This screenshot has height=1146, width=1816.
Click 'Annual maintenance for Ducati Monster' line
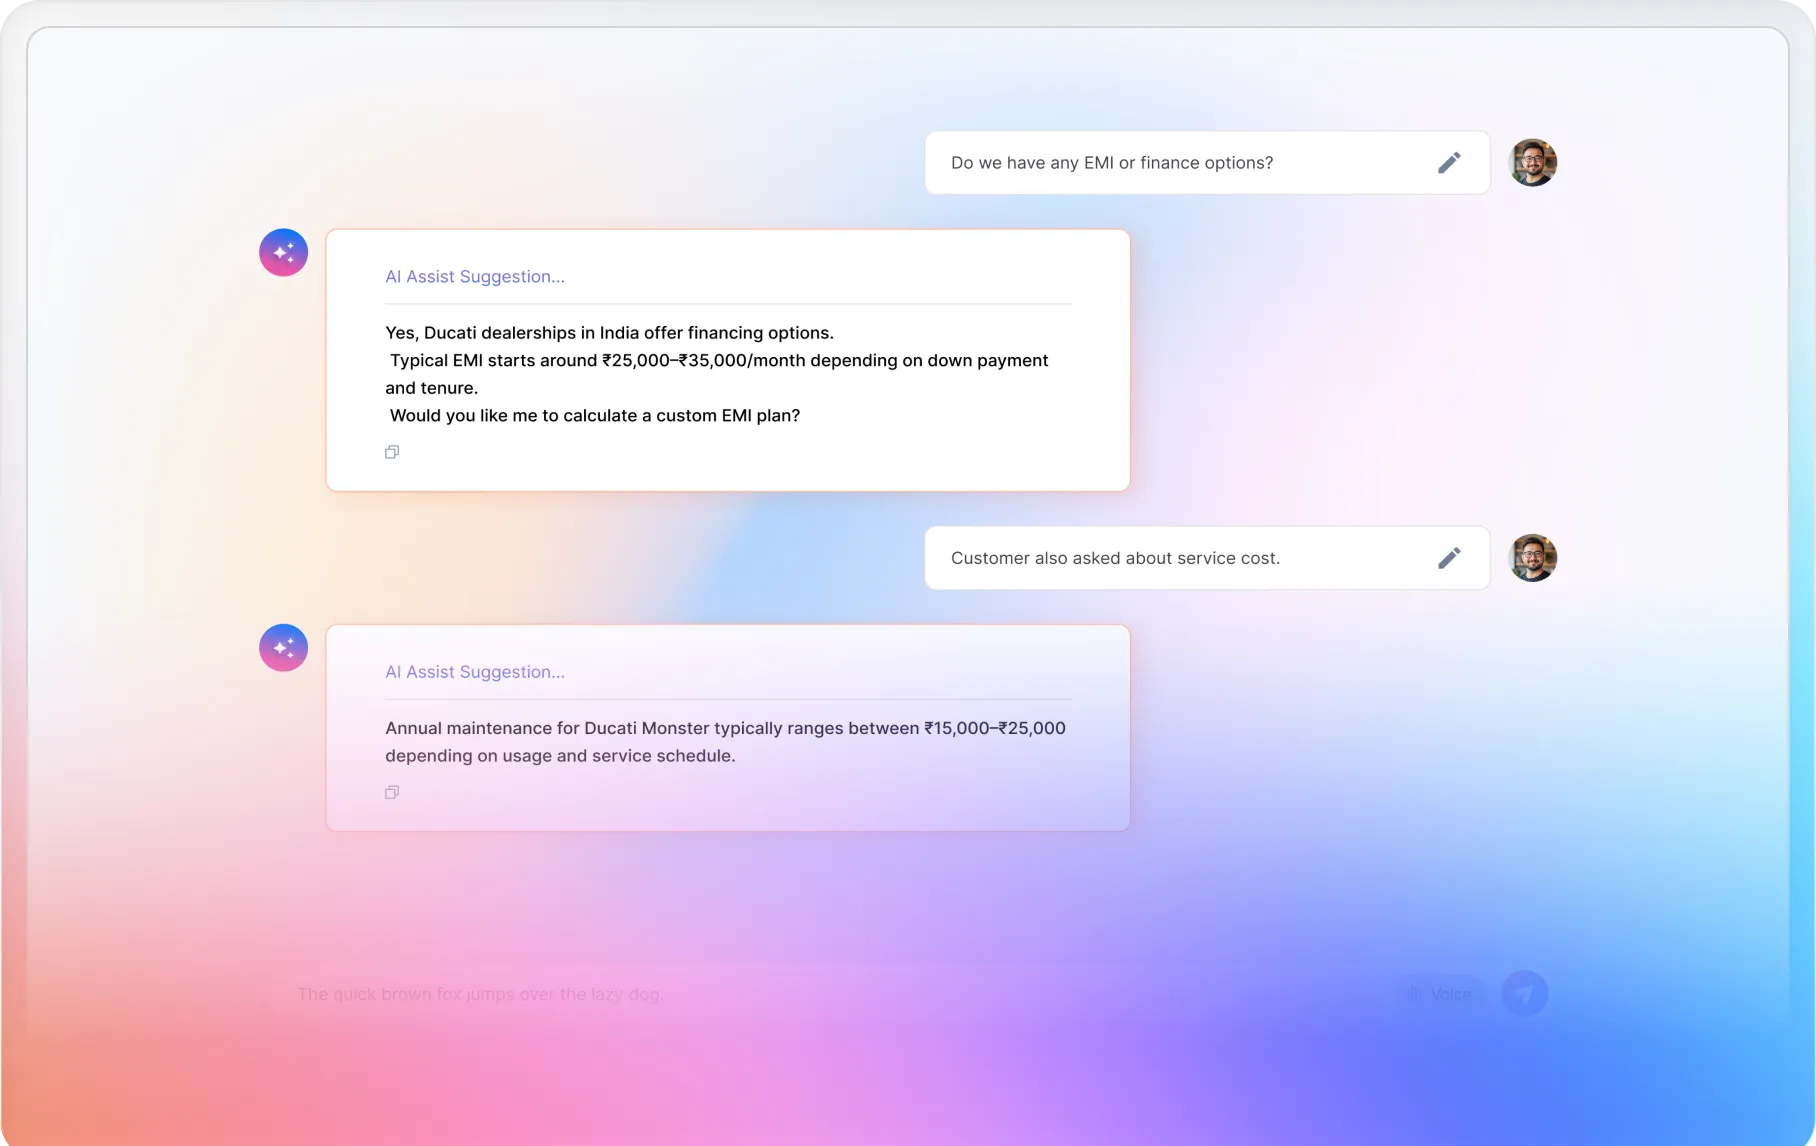[x=725, y=728]
